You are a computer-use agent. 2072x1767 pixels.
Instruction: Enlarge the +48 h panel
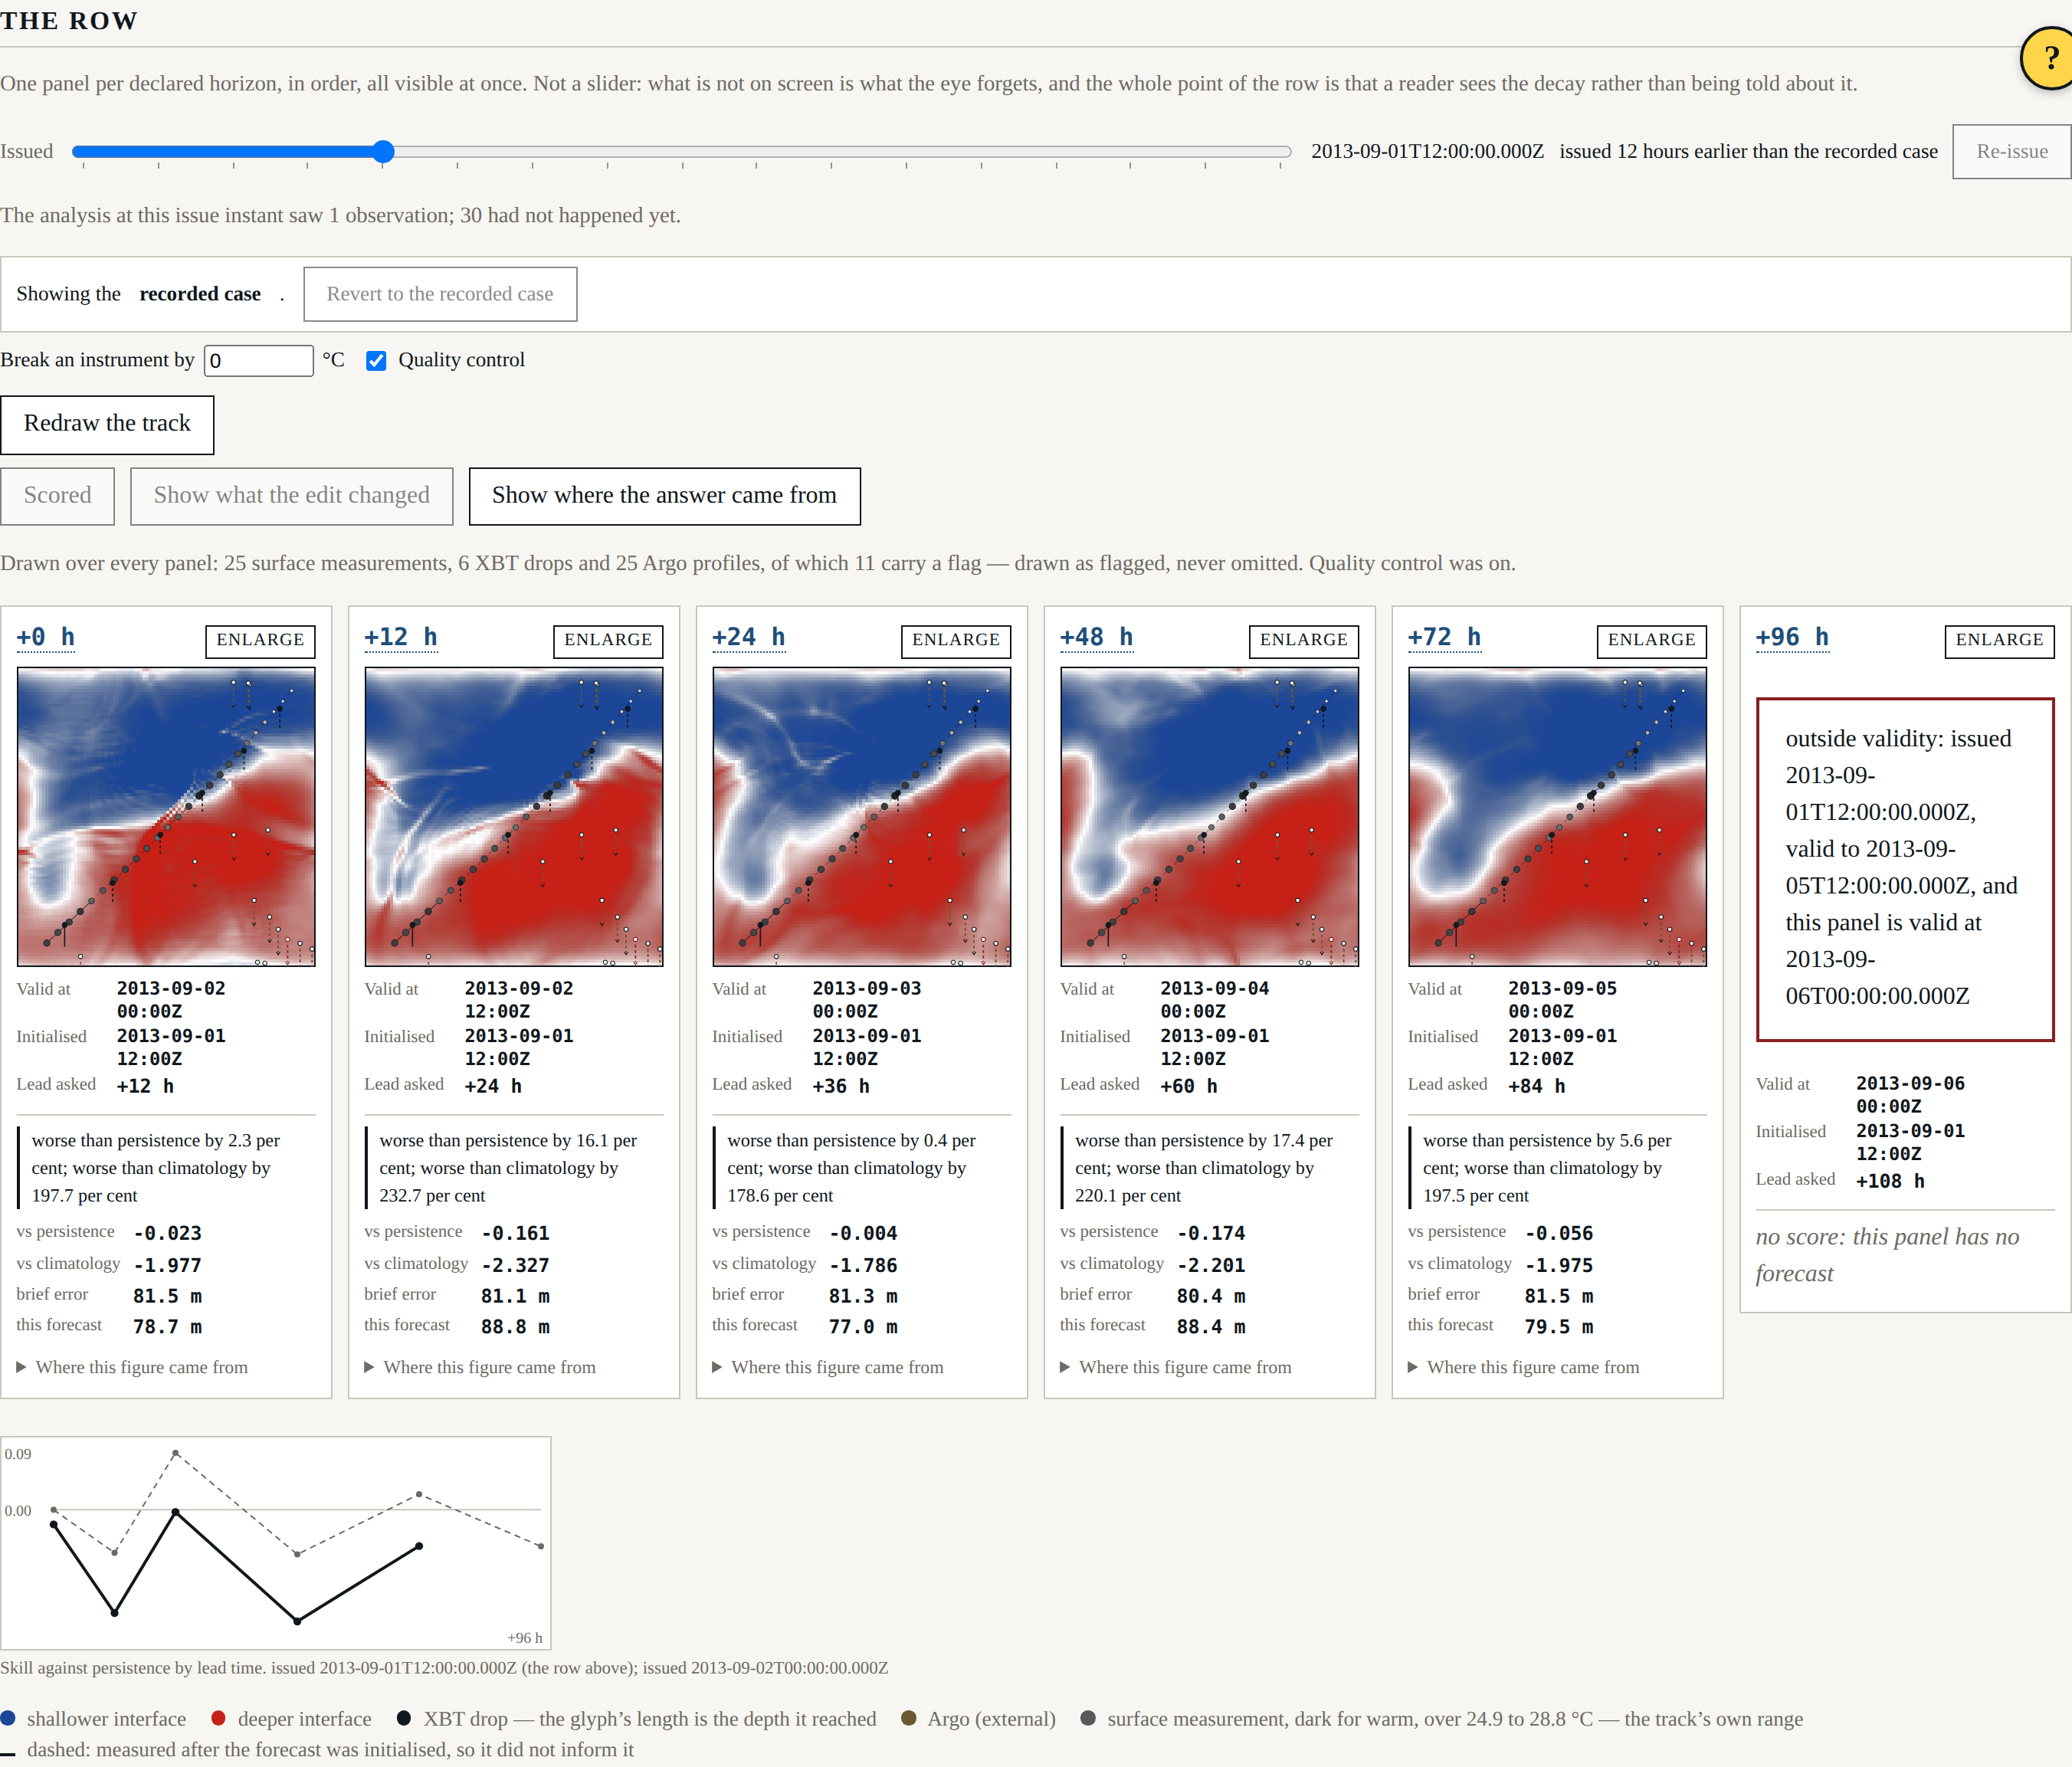click(x=1304, y=641)
